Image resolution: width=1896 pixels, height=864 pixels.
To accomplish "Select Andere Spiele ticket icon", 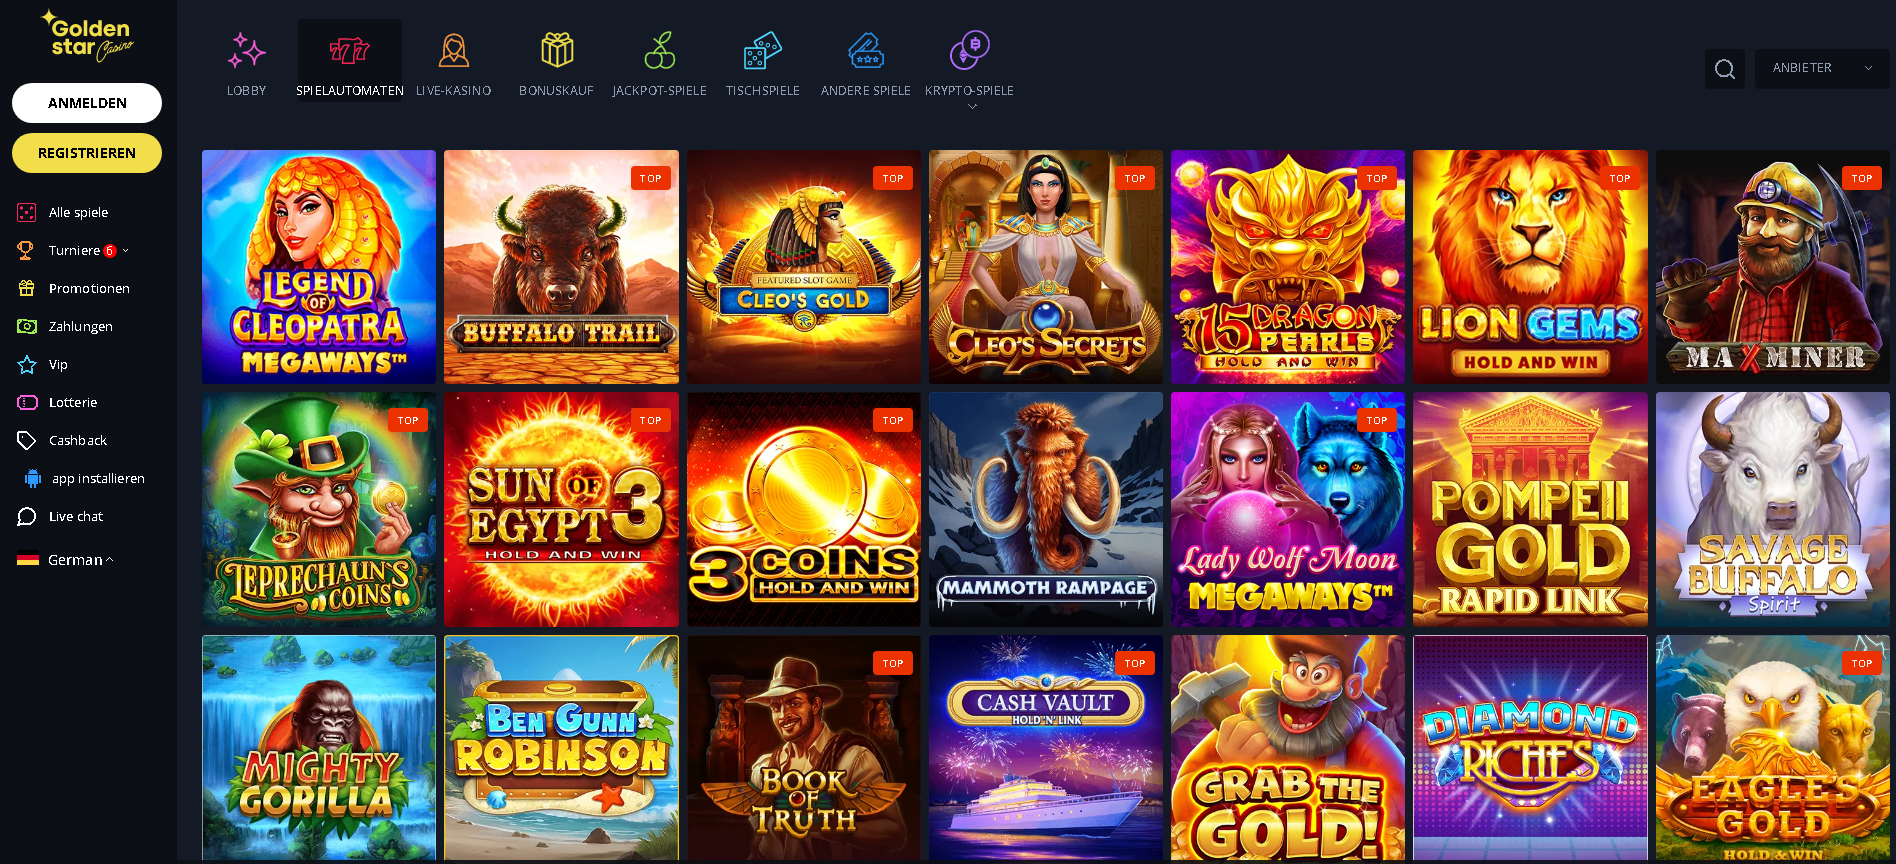I will click(866, 50).
